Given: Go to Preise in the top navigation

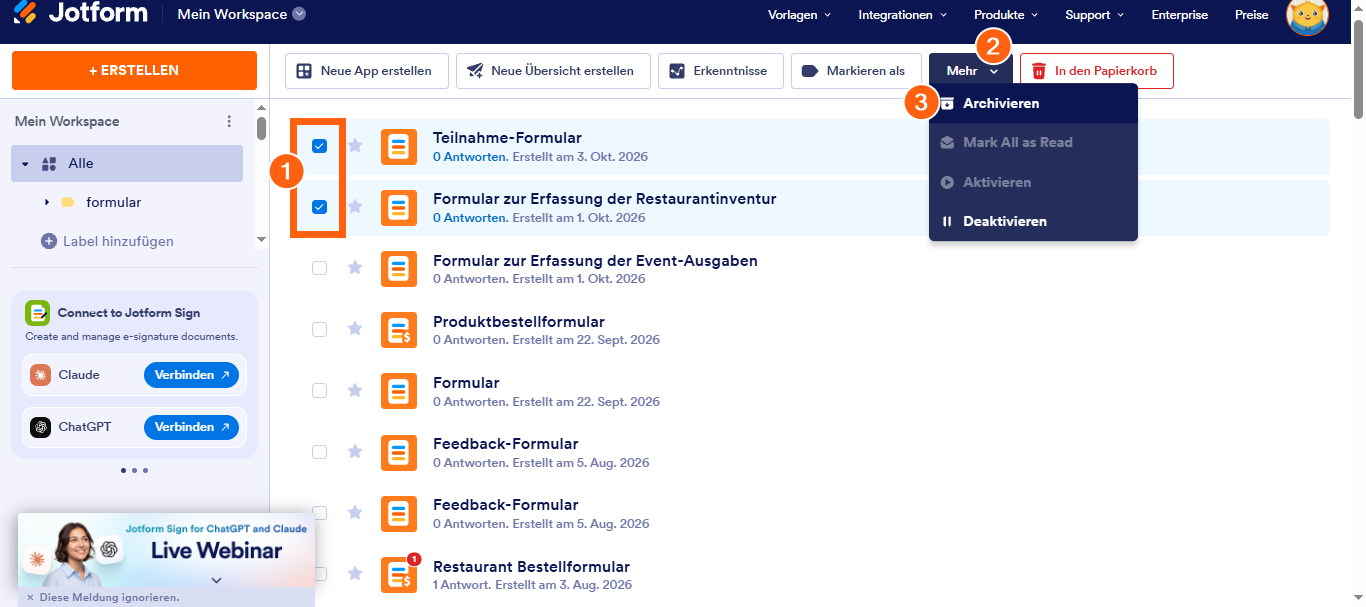Looking at the screenshot, I should 1252,15.
